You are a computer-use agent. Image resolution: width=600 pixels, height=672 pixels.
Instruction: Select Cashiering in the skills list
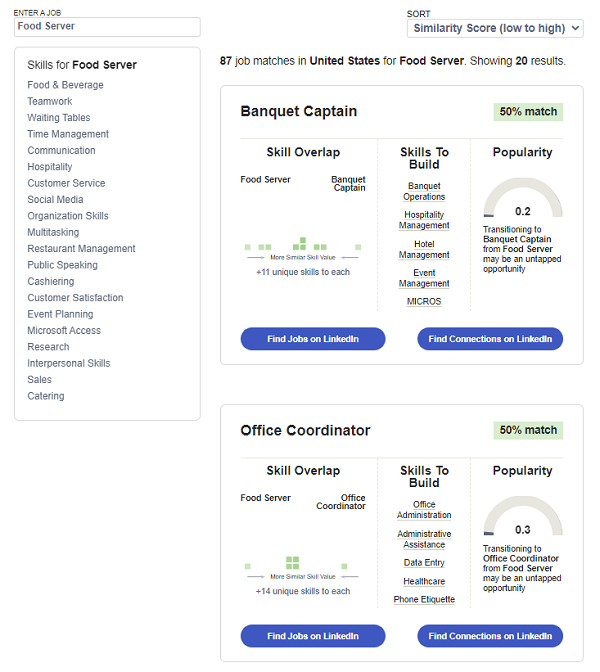pos(51,281)
